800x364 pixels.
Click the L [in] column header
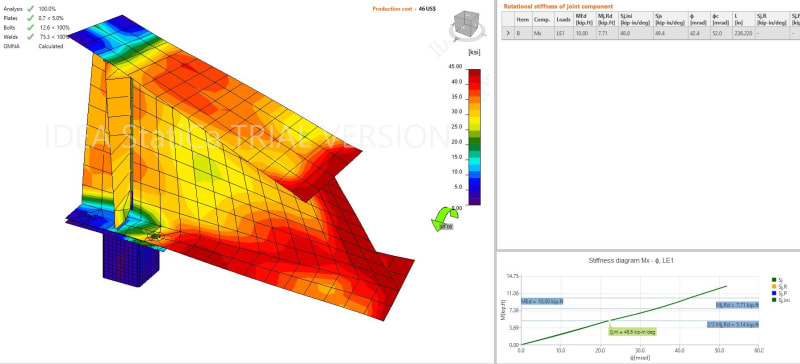(743, 19)
